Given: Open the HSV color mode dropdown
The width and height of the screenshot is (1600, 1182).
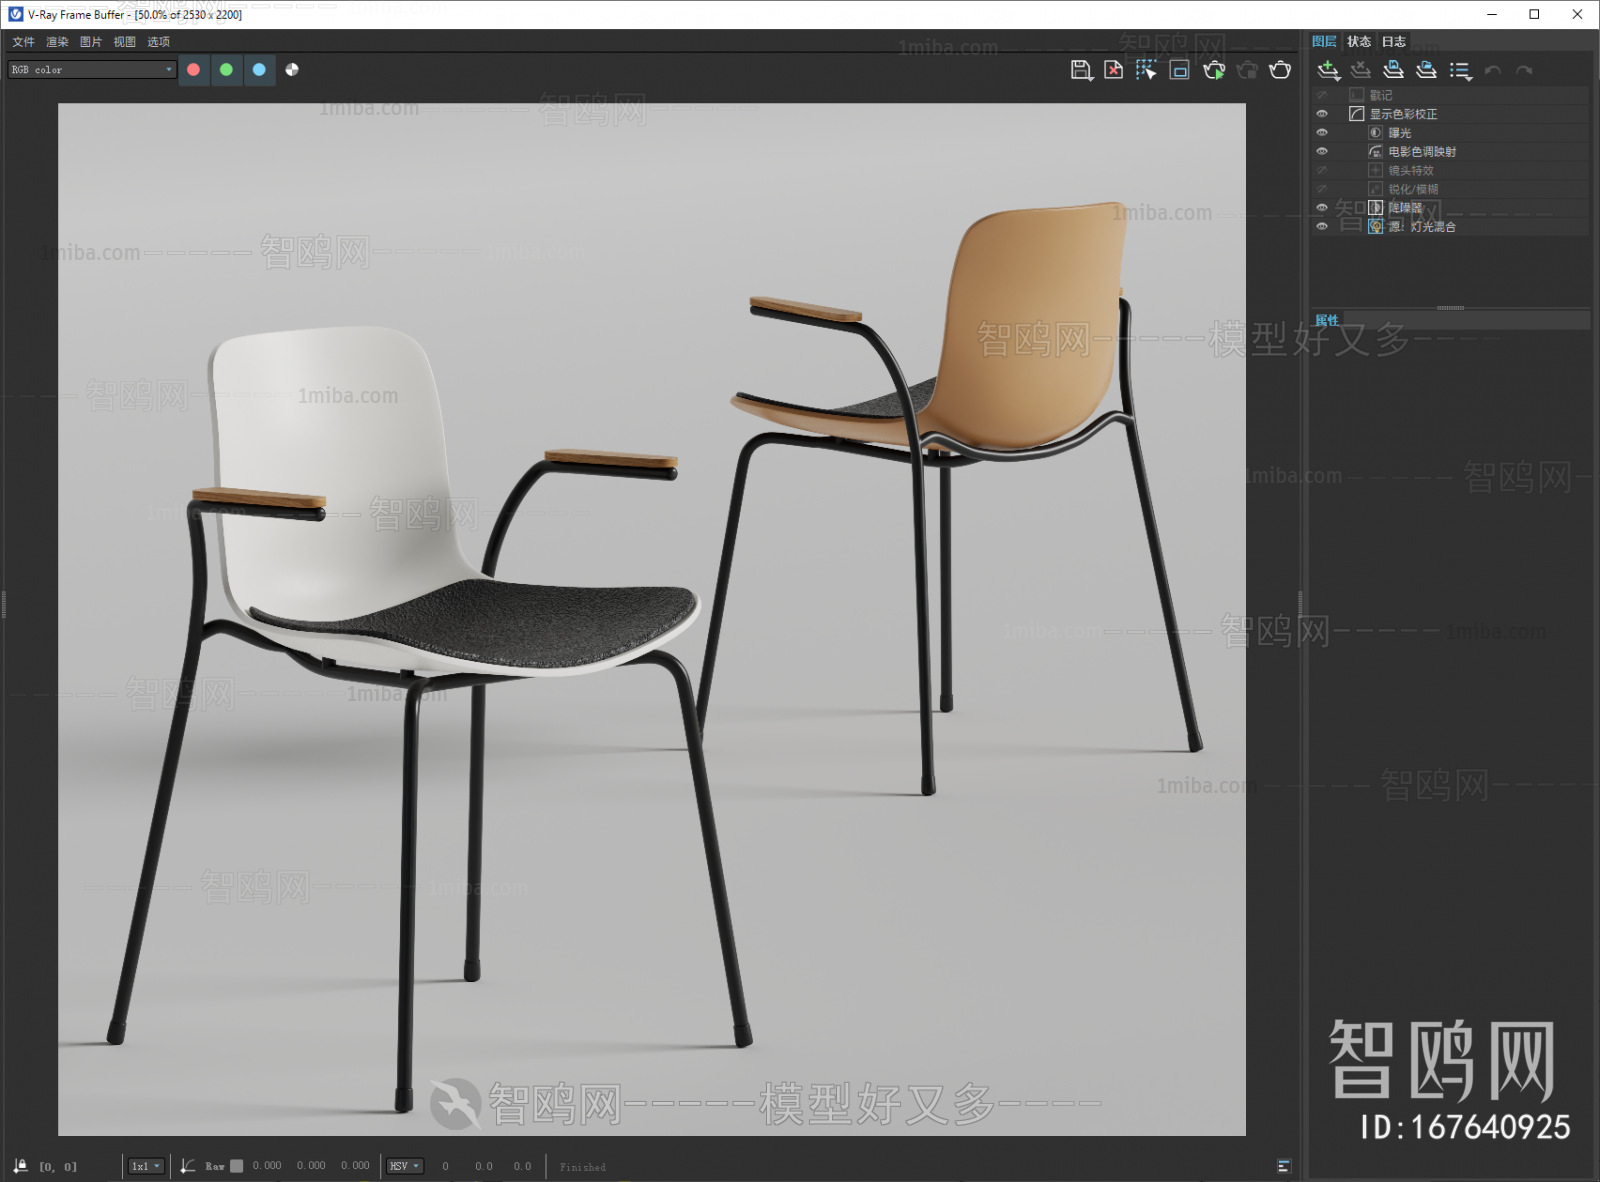Looking at the screenshot, I should [405, 1166].
